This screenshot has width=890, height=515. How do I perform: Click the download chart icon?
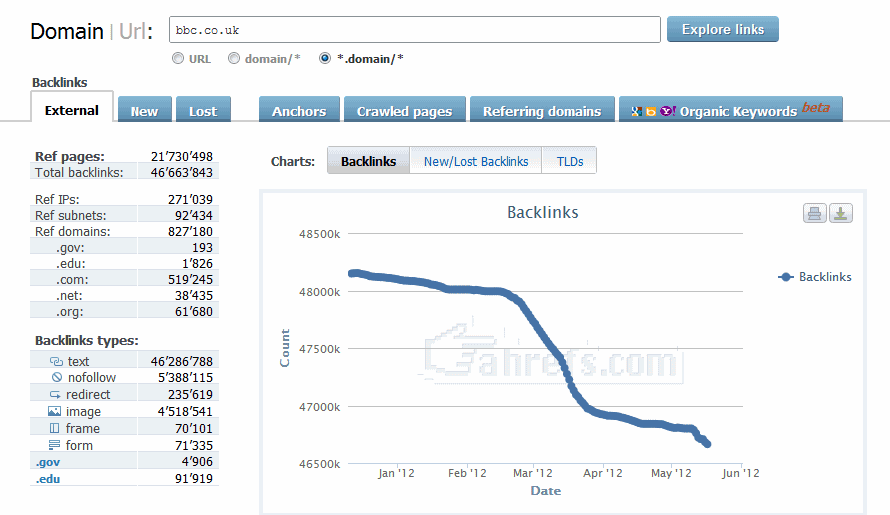(x=841, y=213)
